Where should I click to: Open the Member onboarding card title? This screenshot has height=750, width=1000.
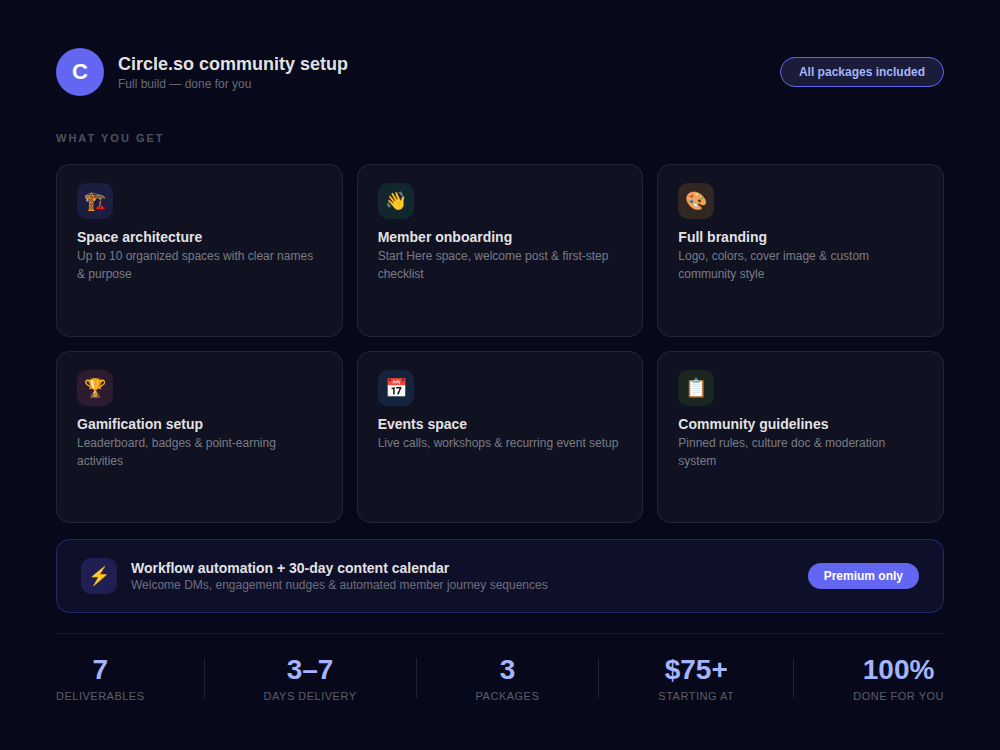pyautogui.click(x=445, y=237)
